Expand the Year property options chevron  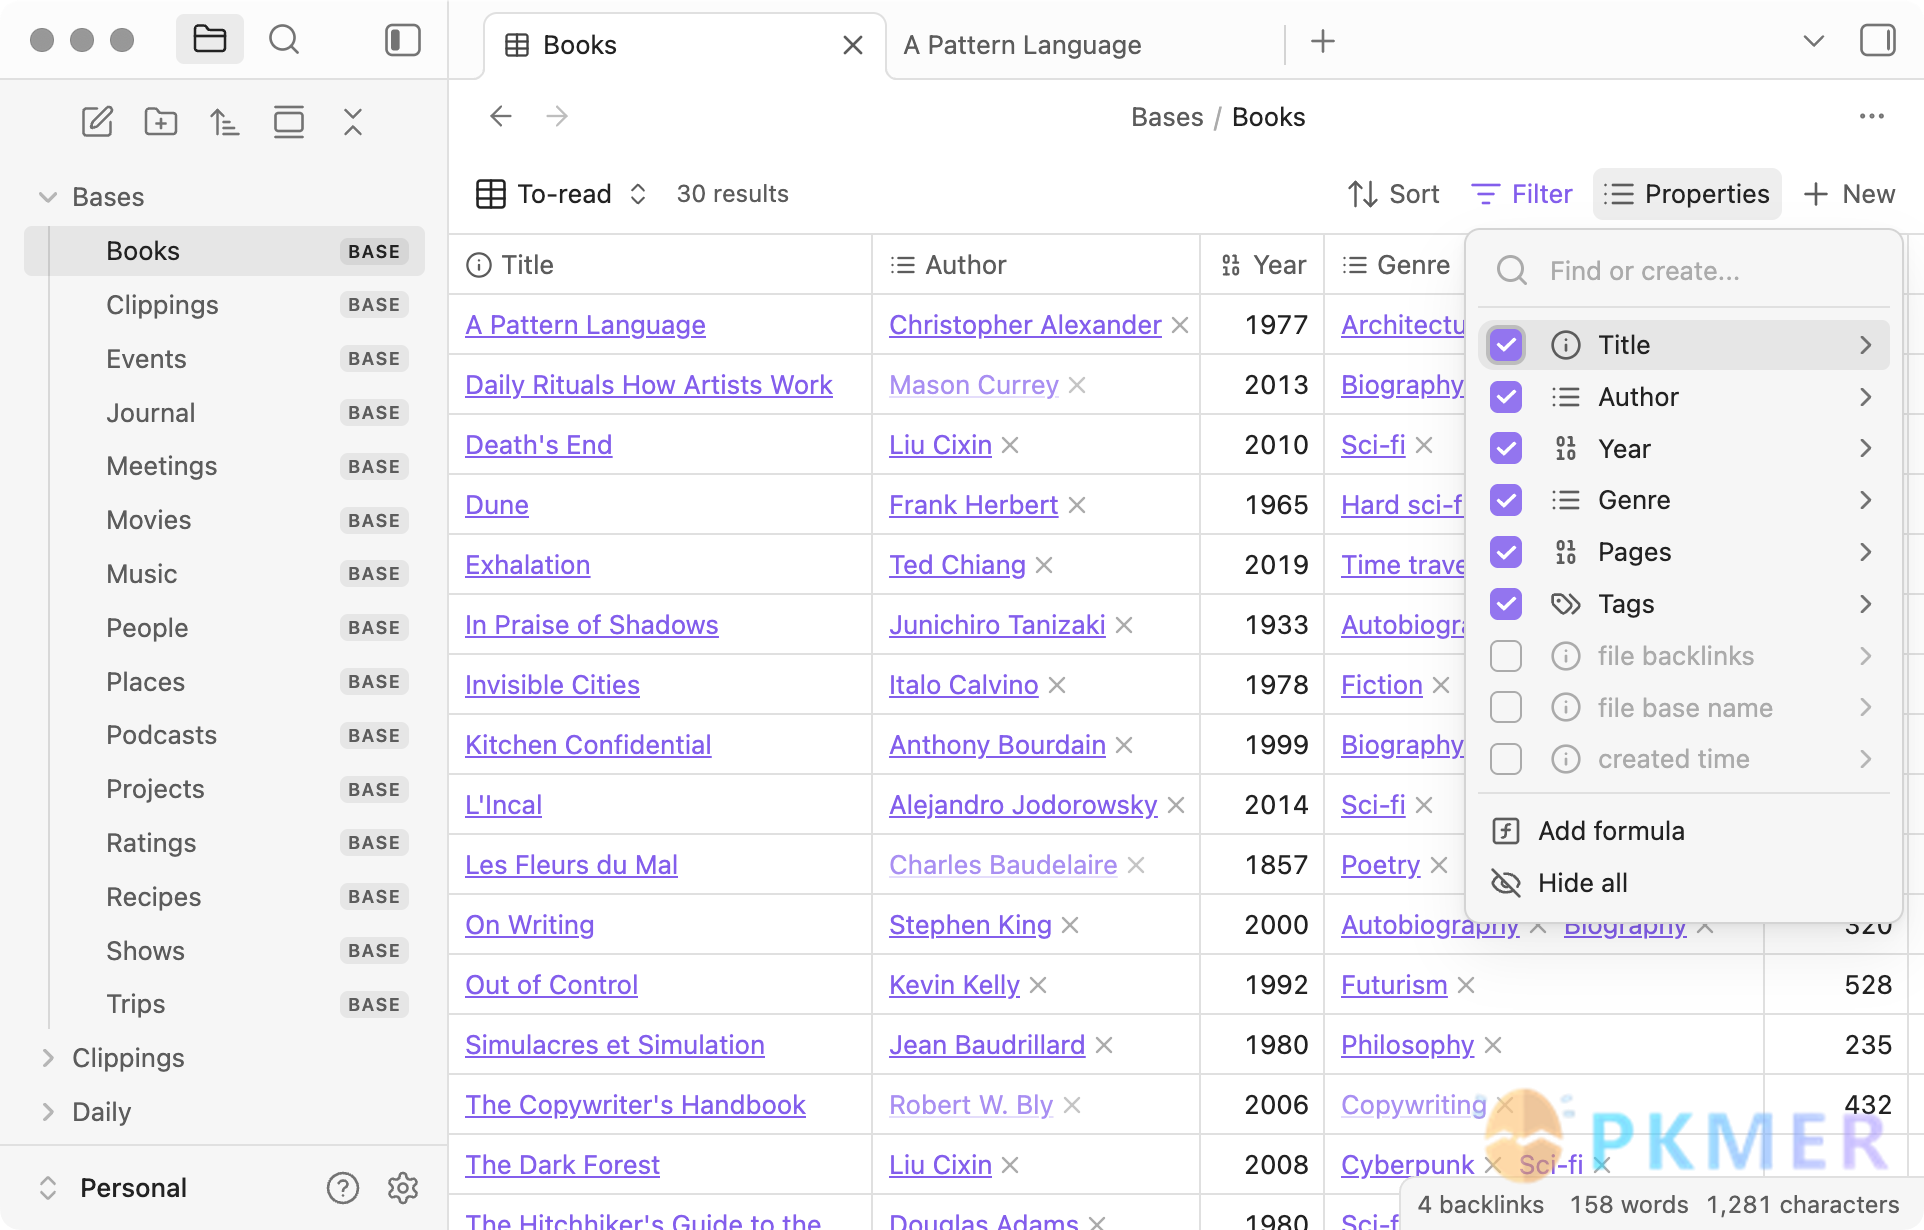point(1864,449)
